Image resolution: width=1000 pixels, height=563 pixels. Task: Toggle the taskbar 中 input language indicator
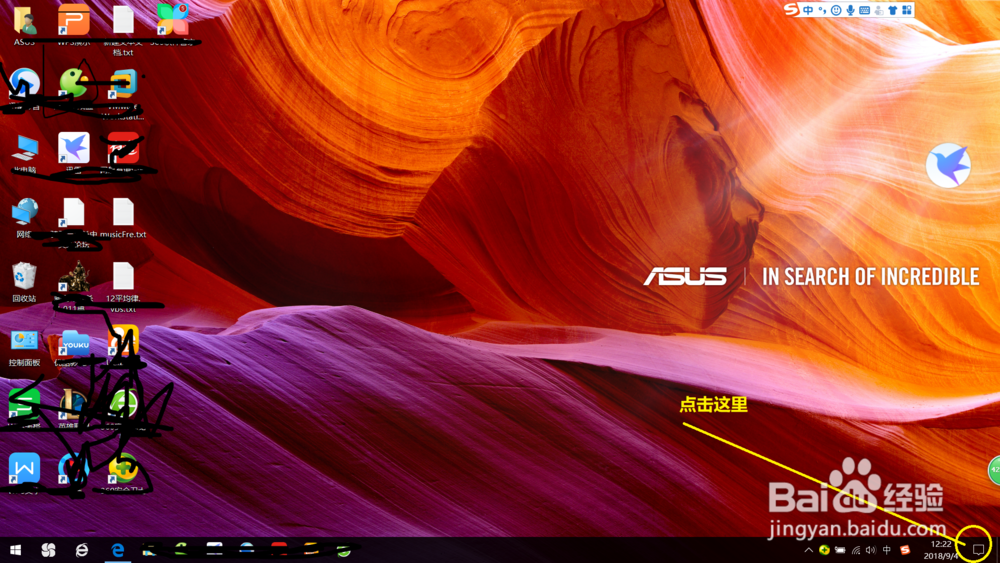pos(886,550)
